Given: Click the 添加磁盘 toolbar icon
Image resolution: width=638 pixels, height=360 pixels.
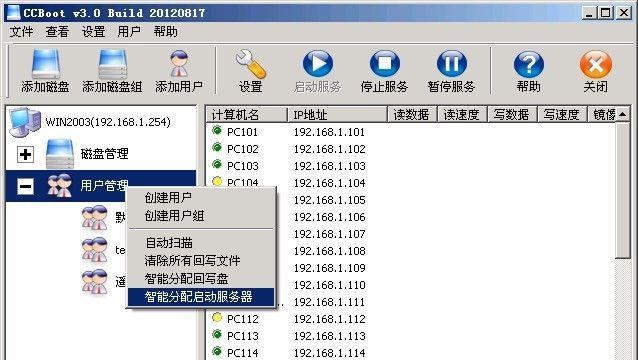Looking at the screenshot, I should click(x=45, y=64).
